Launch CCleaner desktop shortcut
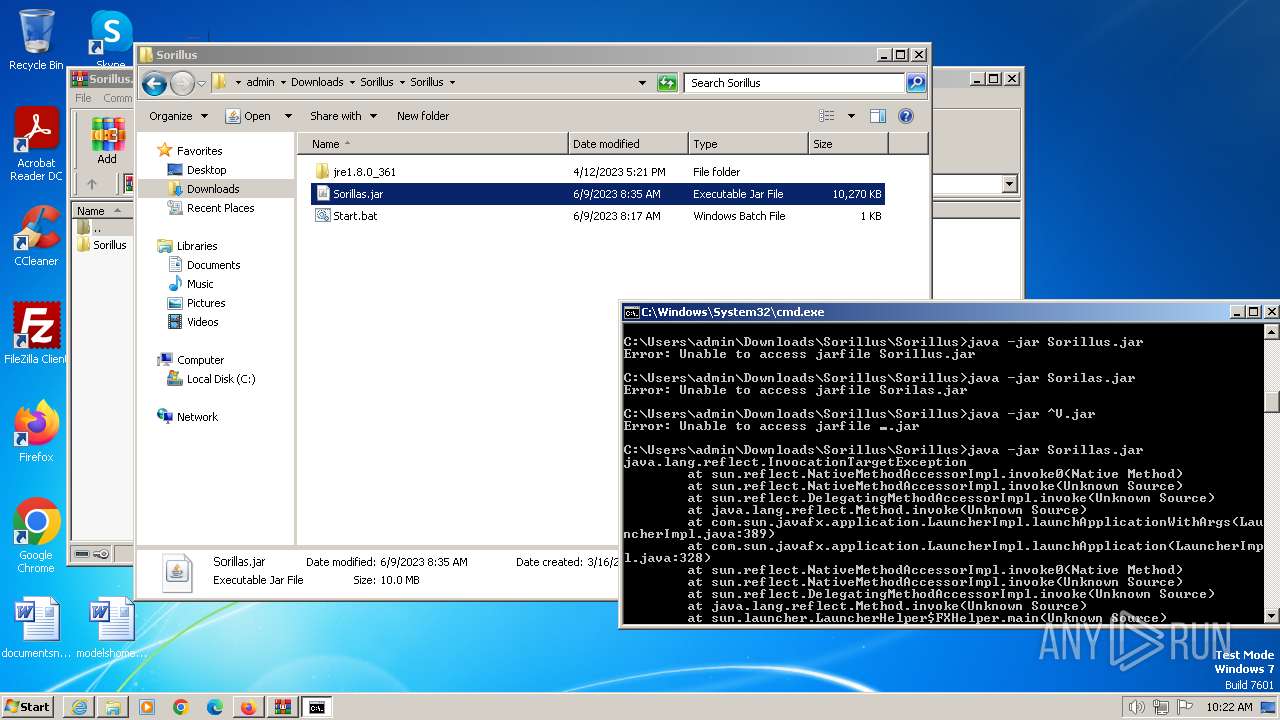1280x720 pixels. pos(36,236)
